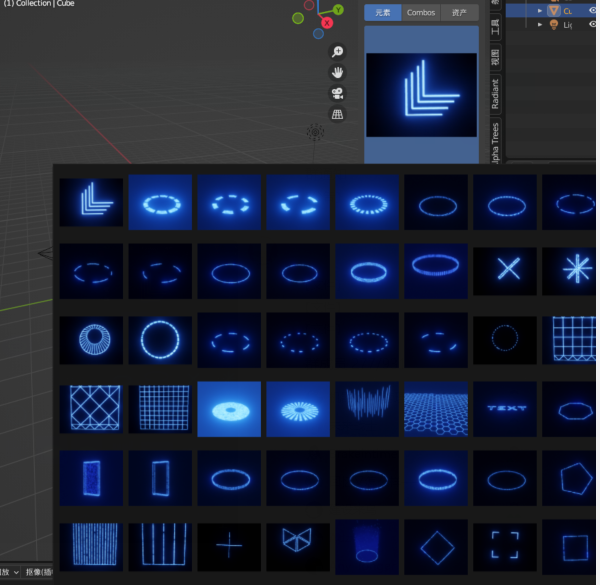The width and height of the screenshot is (600, 585).
Task: Pick the stacked L-shaped lines thumbnail in grid
Action: point(91,202)
